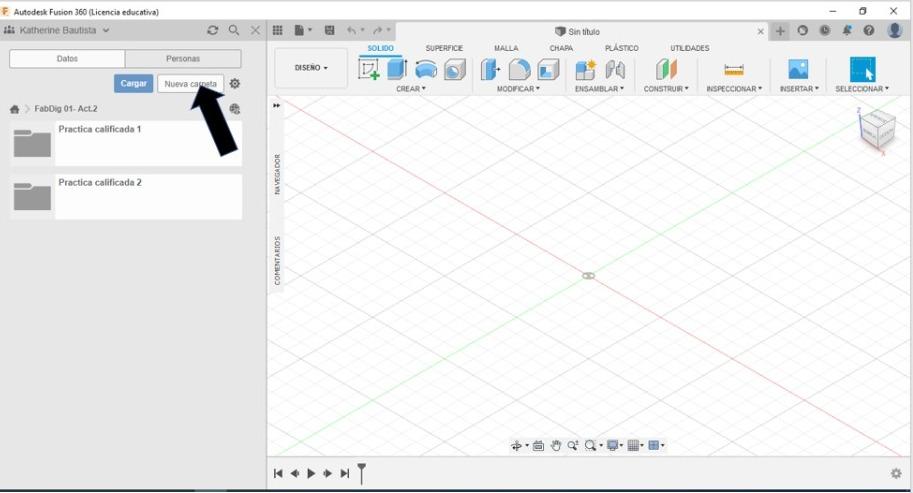Open data panel settings gear
Screen dimensions: 913x493
point(235,83)
